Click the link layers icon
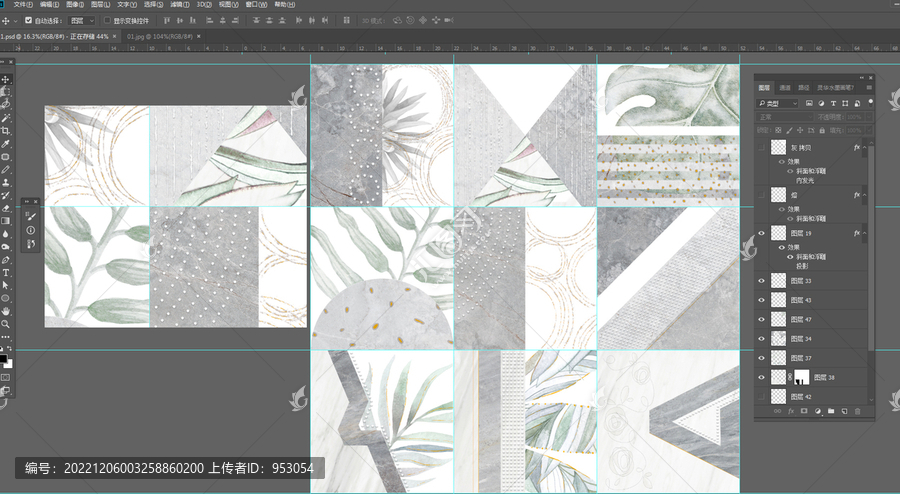Image resolution: width=900 pixels, height=494 pixels. pos(777,411)
